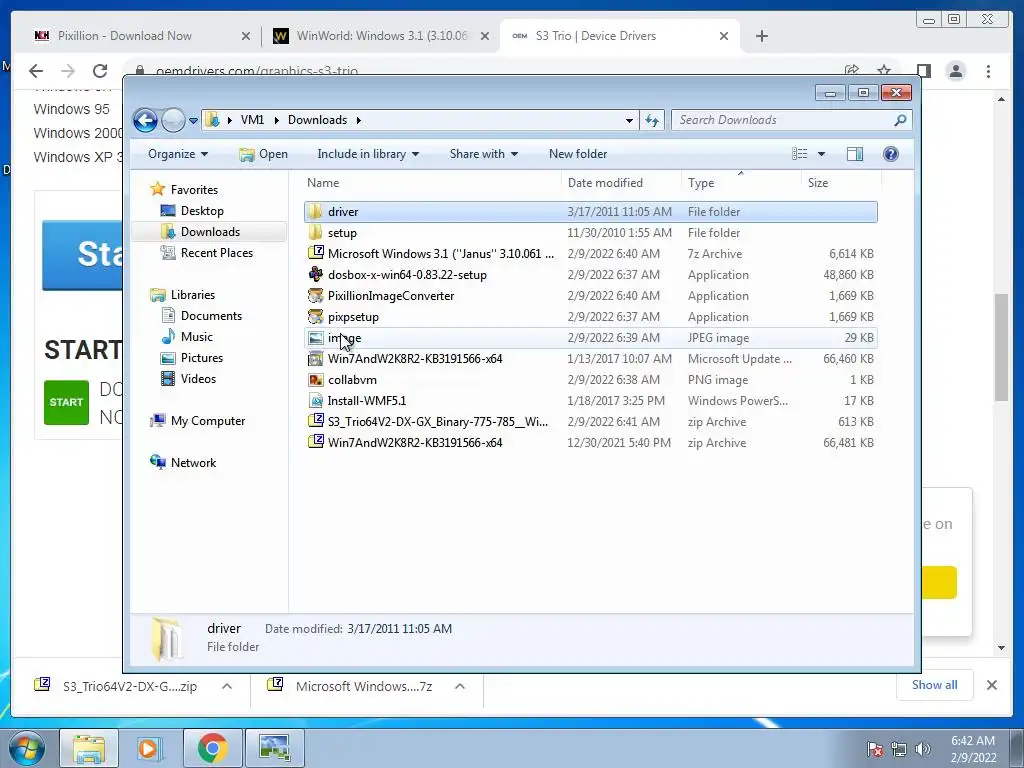Open Recent Places in navigation pane
1024x768 pixels.
pyautogui.click(x=217, y=253)
